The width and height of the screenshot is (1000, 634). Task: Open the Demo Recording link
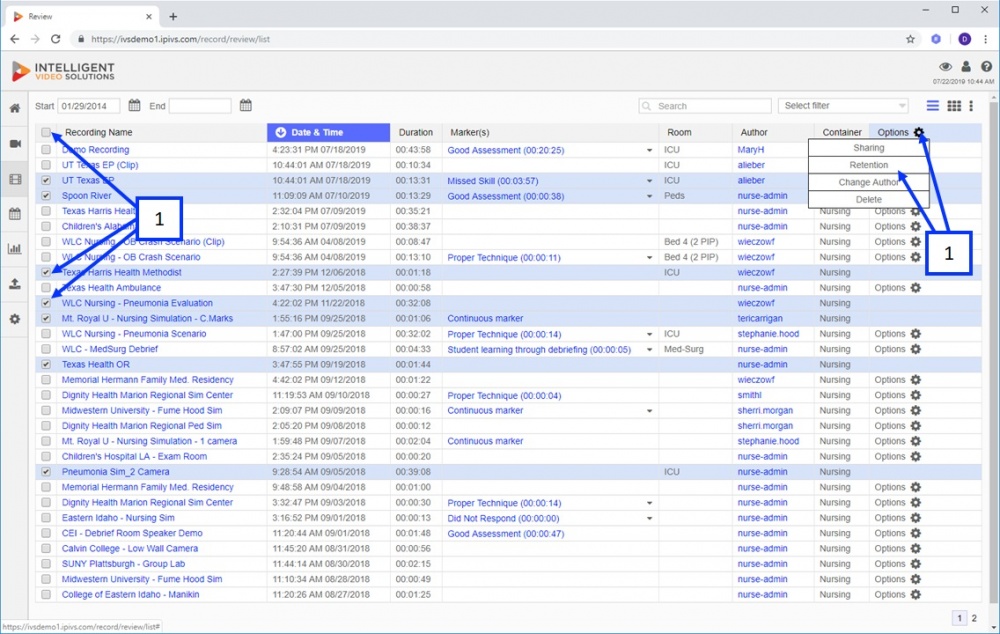(96, 149)
